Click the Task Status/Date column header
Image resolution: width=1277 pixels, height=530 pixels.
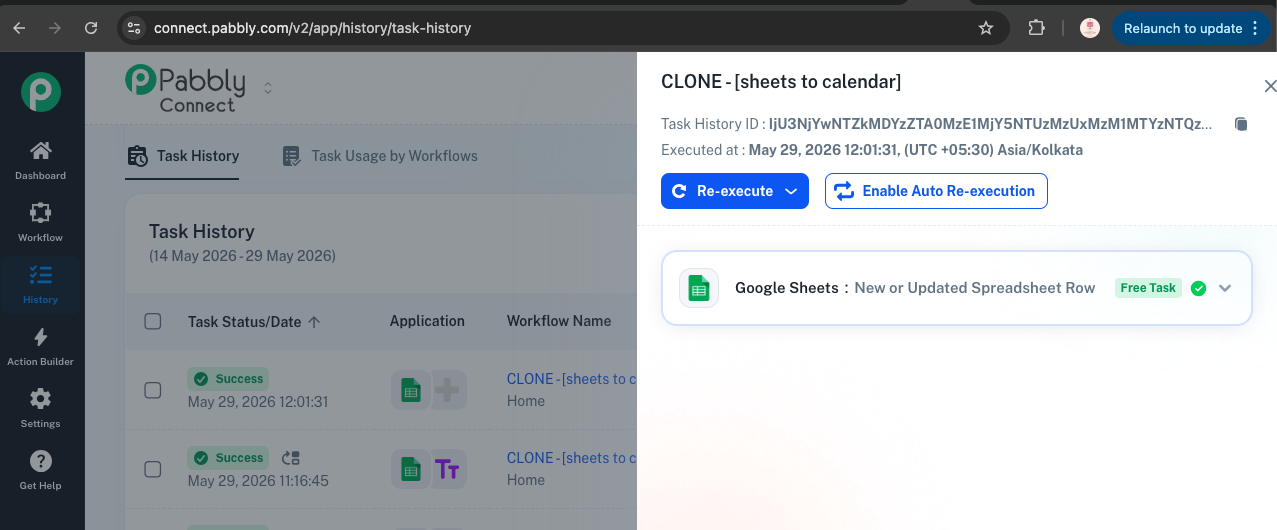tap(244, 322)
